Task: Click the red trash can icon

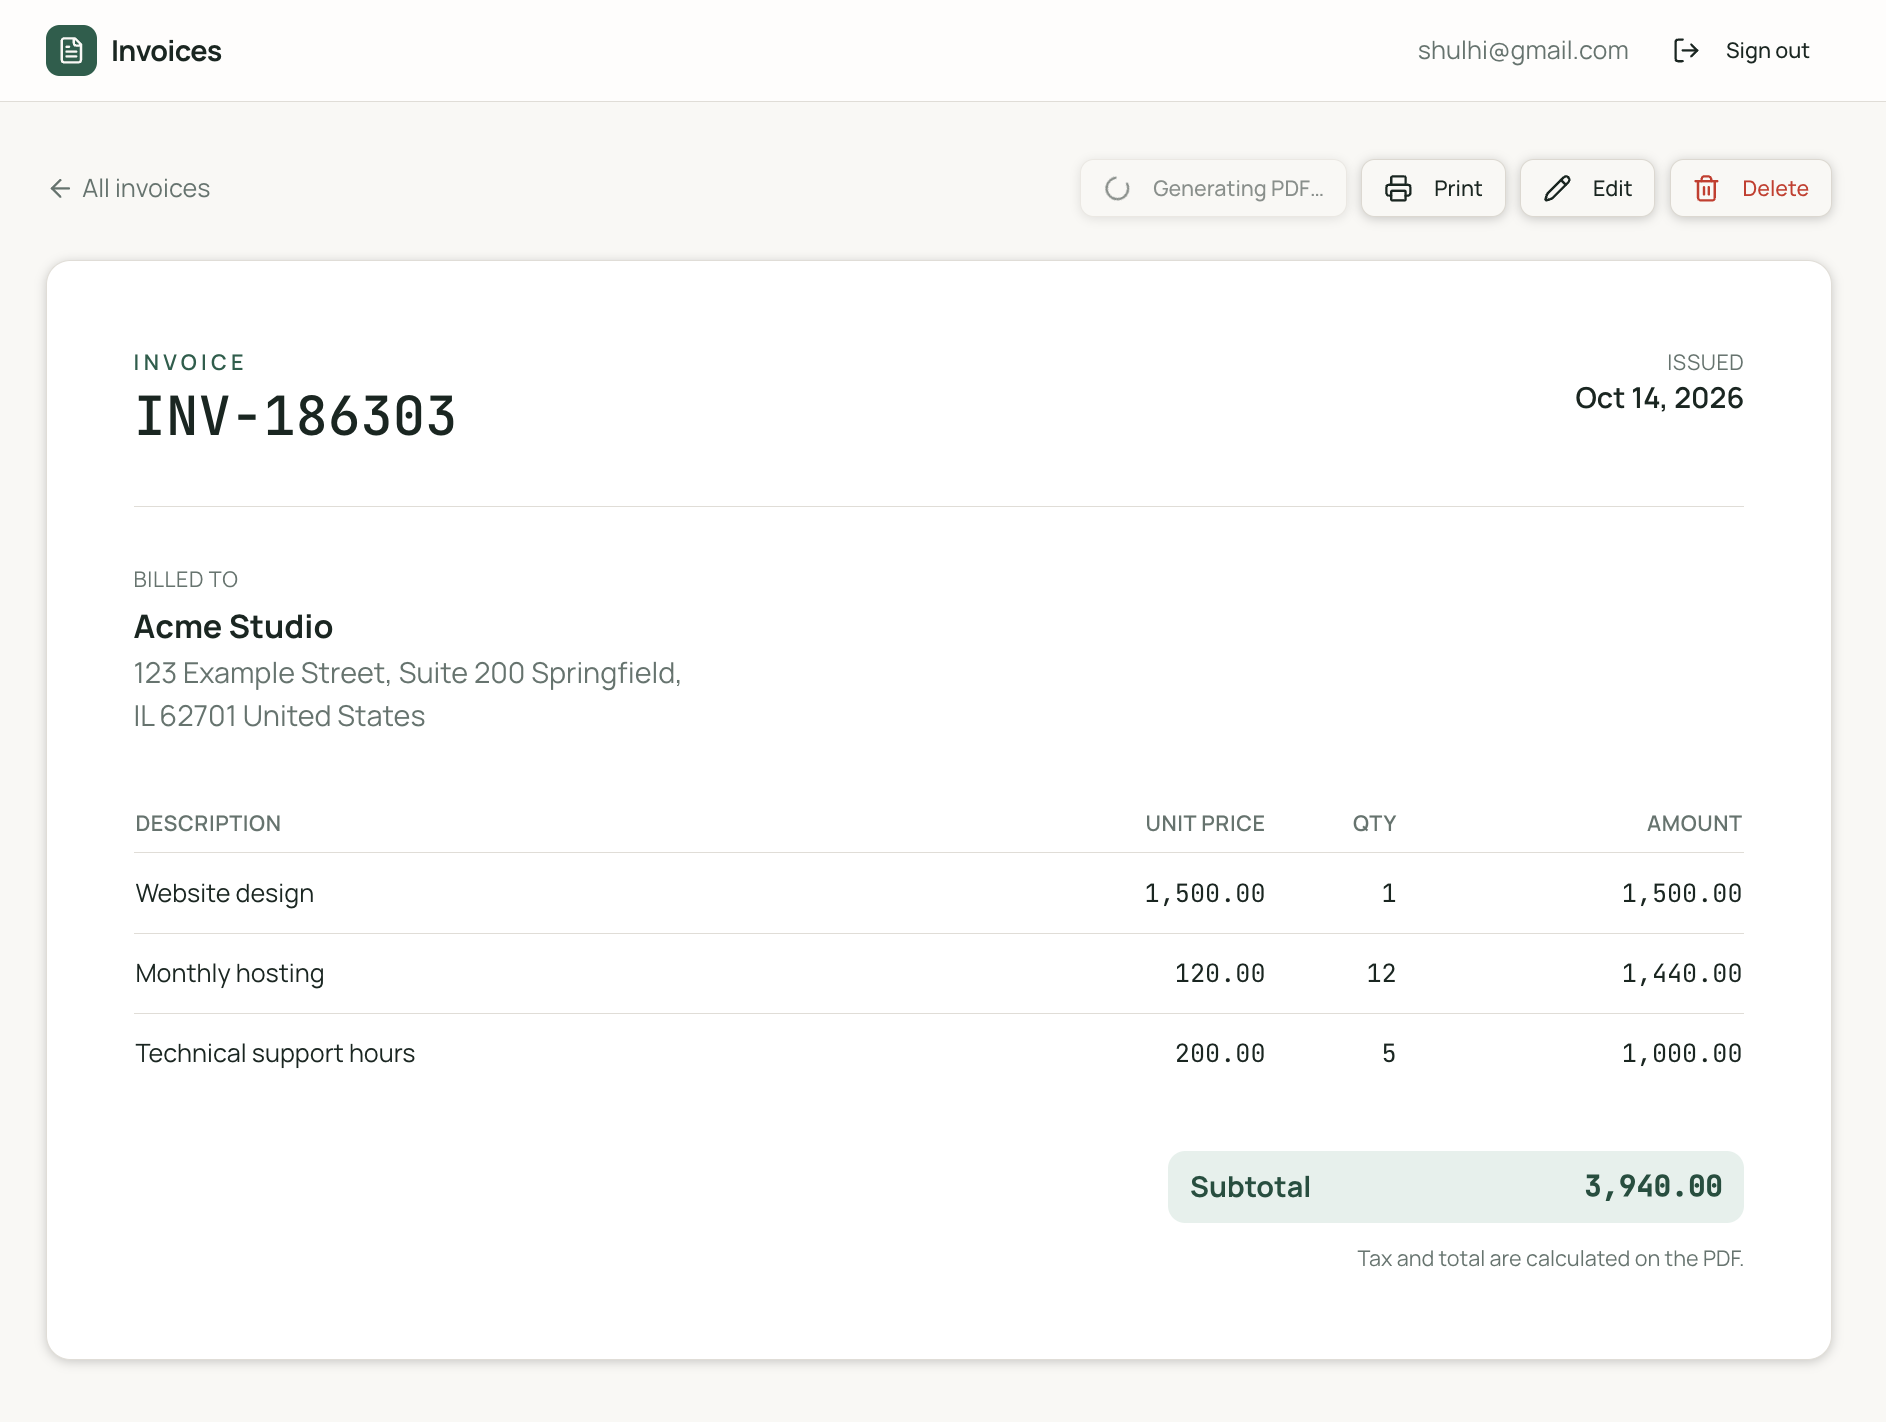Action: [1706, 188]
